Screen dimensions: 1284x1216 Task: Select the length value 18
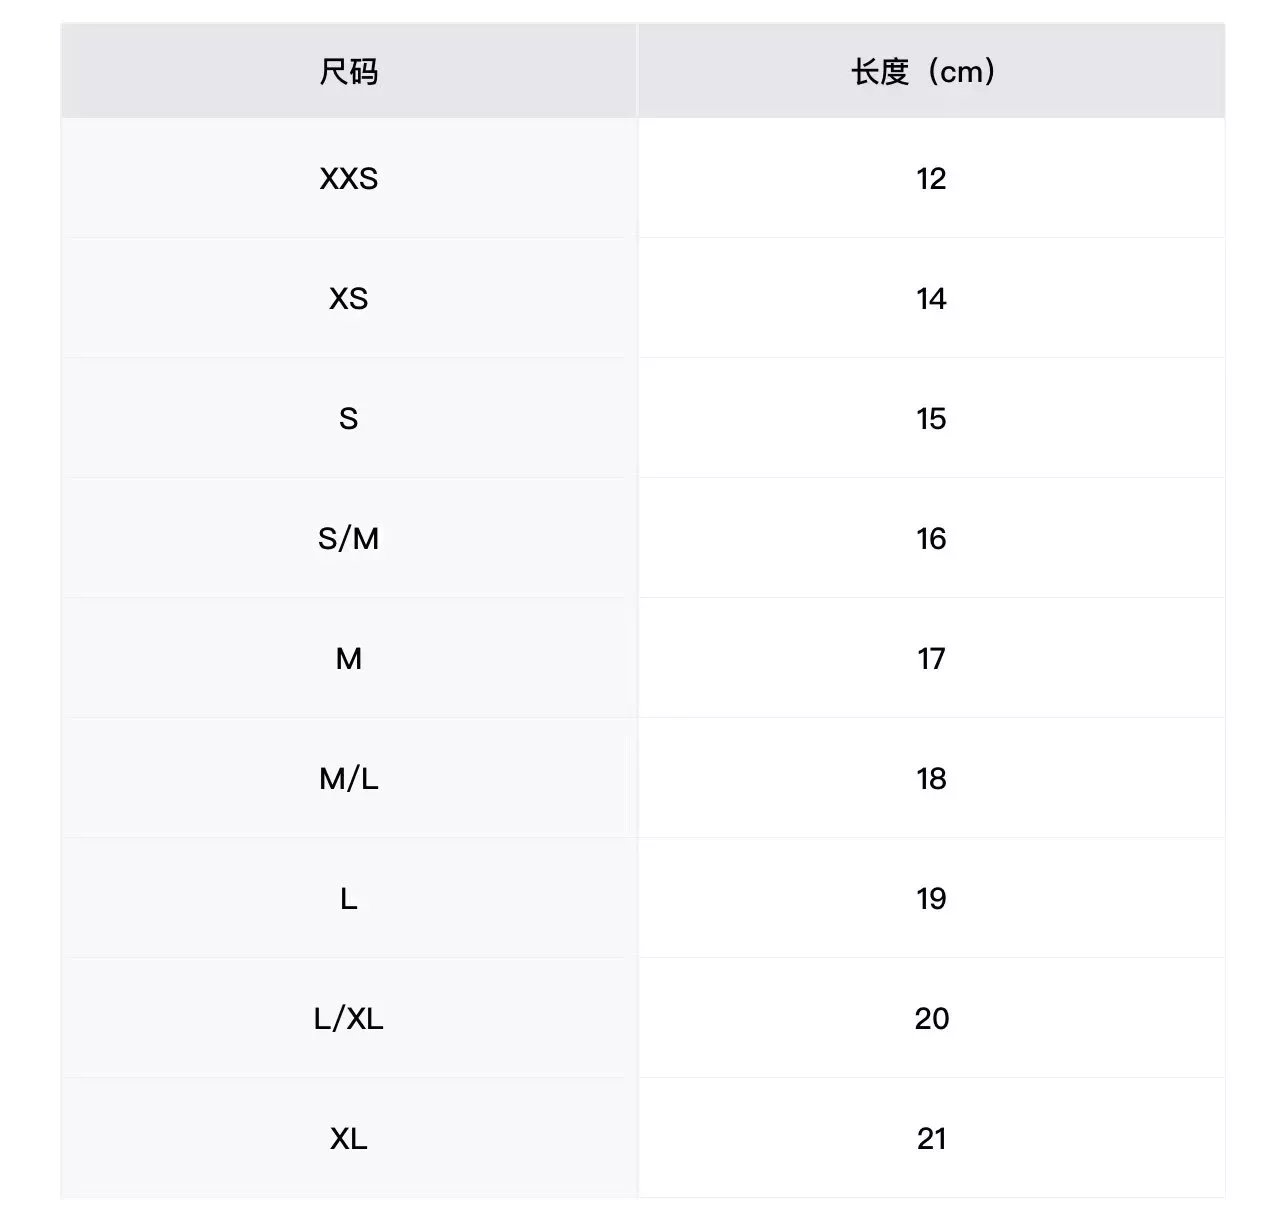(x=931, y=778)
